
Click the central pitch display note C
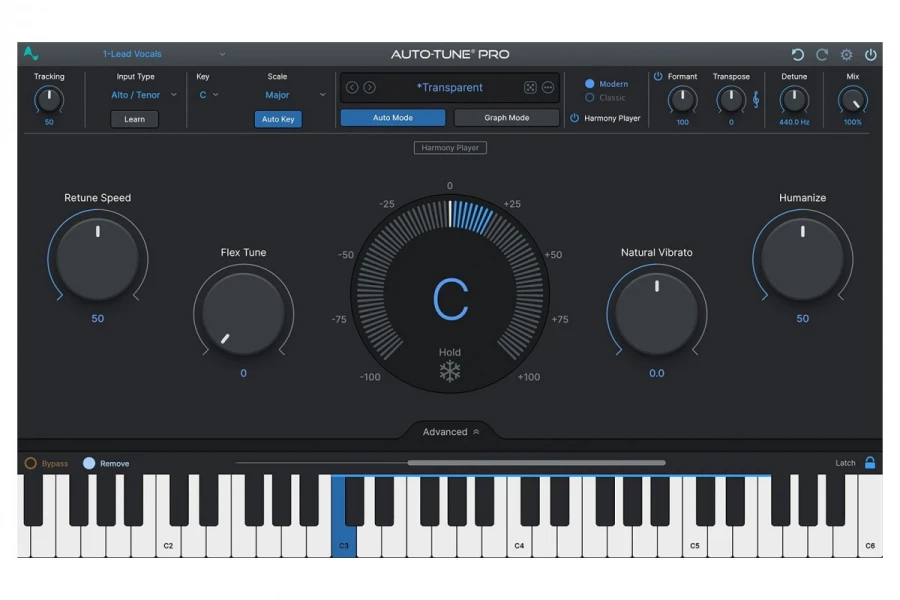[x=451, y=299]
